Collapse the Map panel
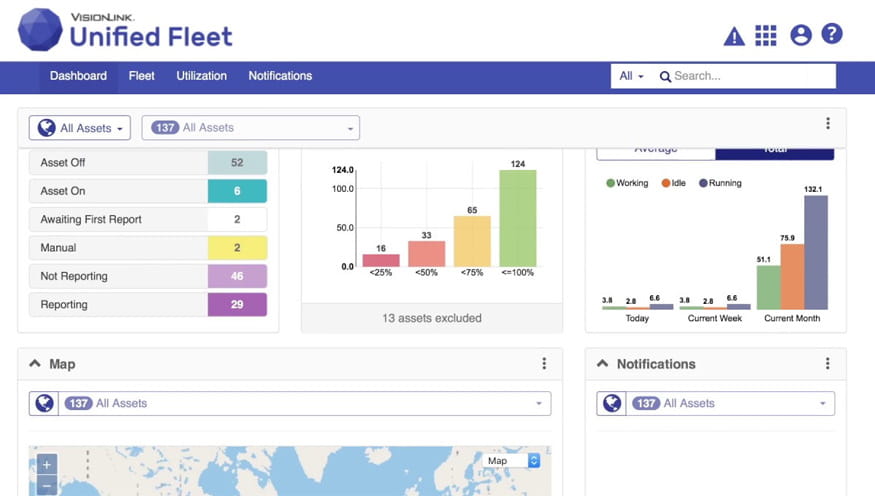The height and width of the screenshot is (500, 875). (x=35, y=363)
